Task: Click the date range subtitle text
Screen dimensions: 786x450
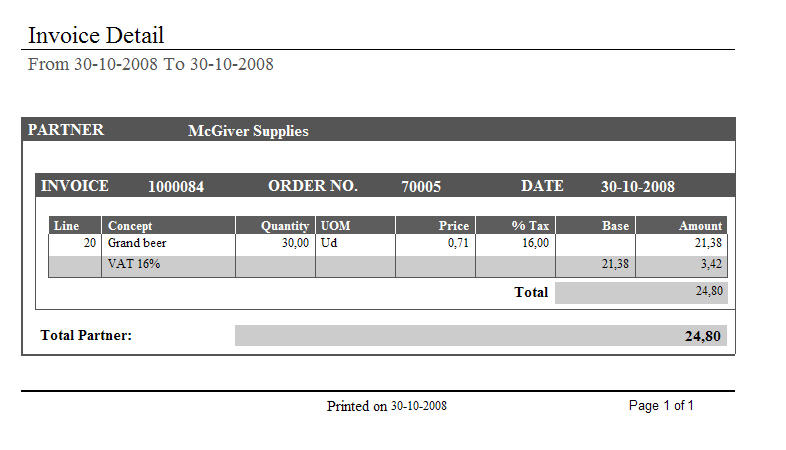Action: click(x=151, y=65)
